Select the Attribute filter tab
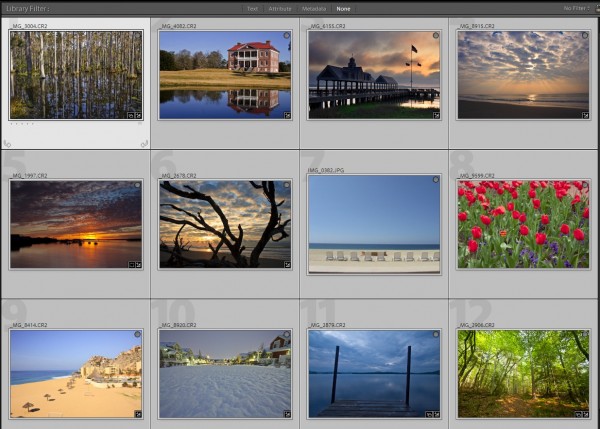 coord(280,8)
